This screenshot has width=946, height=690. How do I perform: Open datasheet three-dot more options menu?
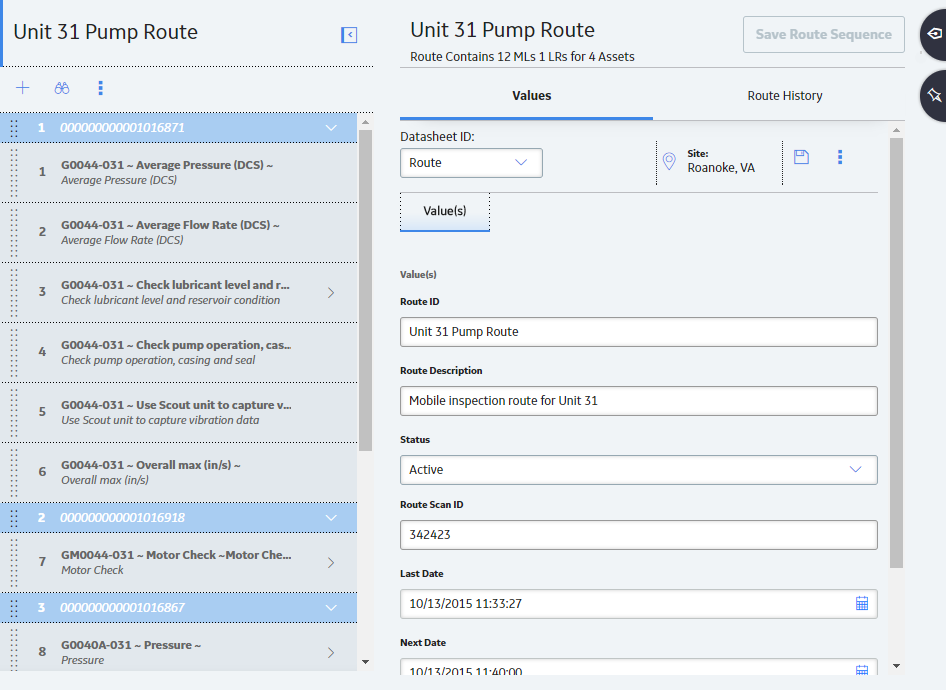(840, 157)
